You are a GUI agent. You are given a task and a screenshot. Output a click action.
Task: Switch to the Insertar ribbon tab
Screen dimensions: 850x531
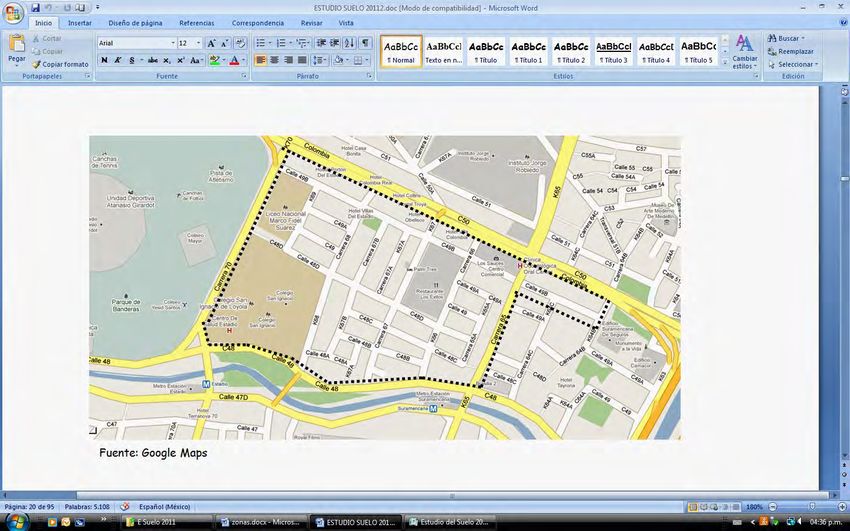click(79, 22)
